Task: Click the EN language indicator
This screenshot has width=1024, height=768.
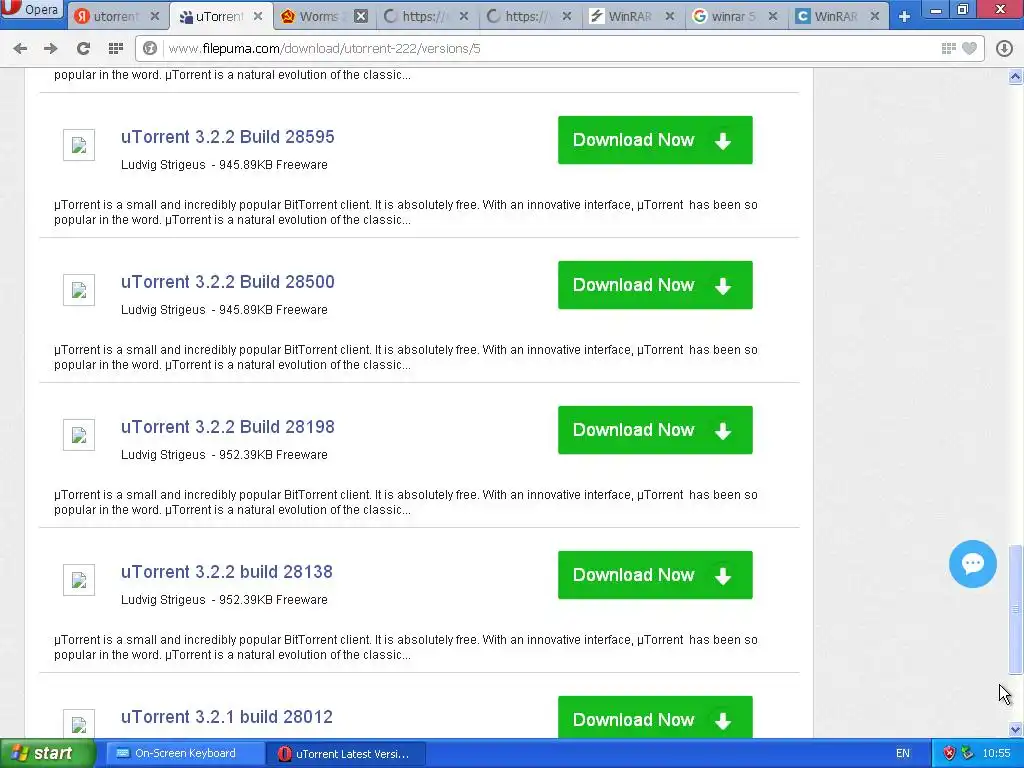Action: click(x=903, y=754)
